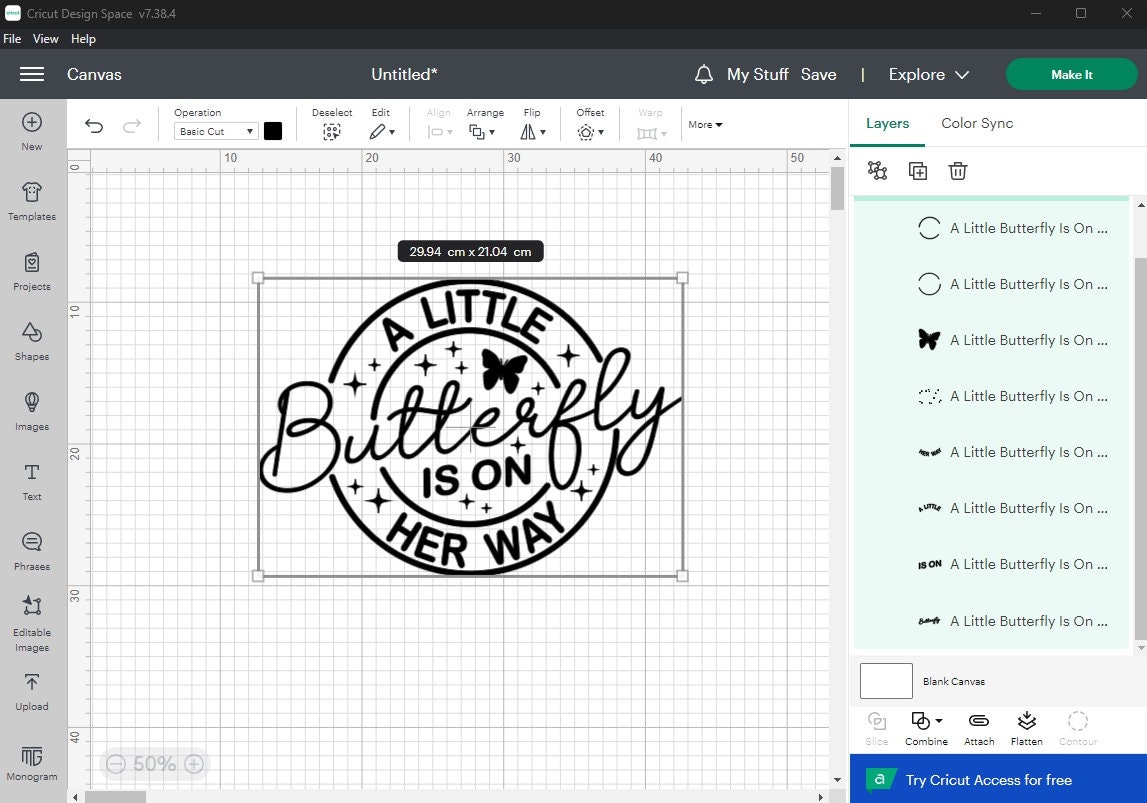Click Try Cricut Access for free banner
The image size is (1147, 803).
(998, 780)
